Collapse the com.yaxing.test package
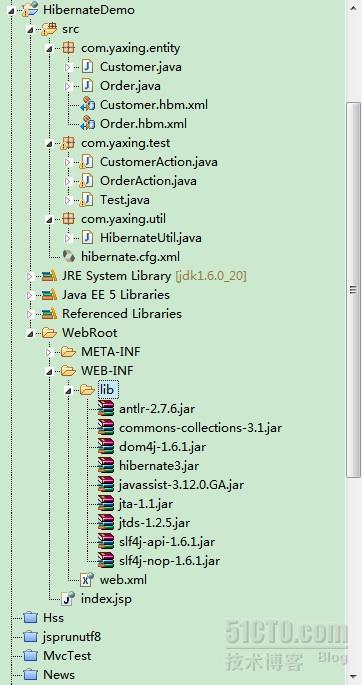Viewport: 362px width, 685px height. (x=49, y=143)
